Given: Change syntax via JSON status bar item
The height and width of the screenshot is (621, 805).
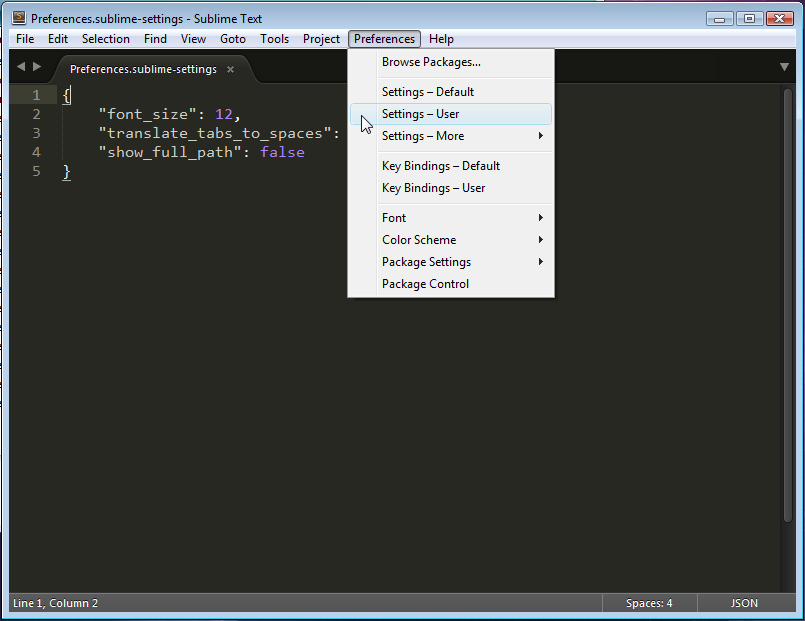Looking at the screenshot, I should click(x=743, y=603).
